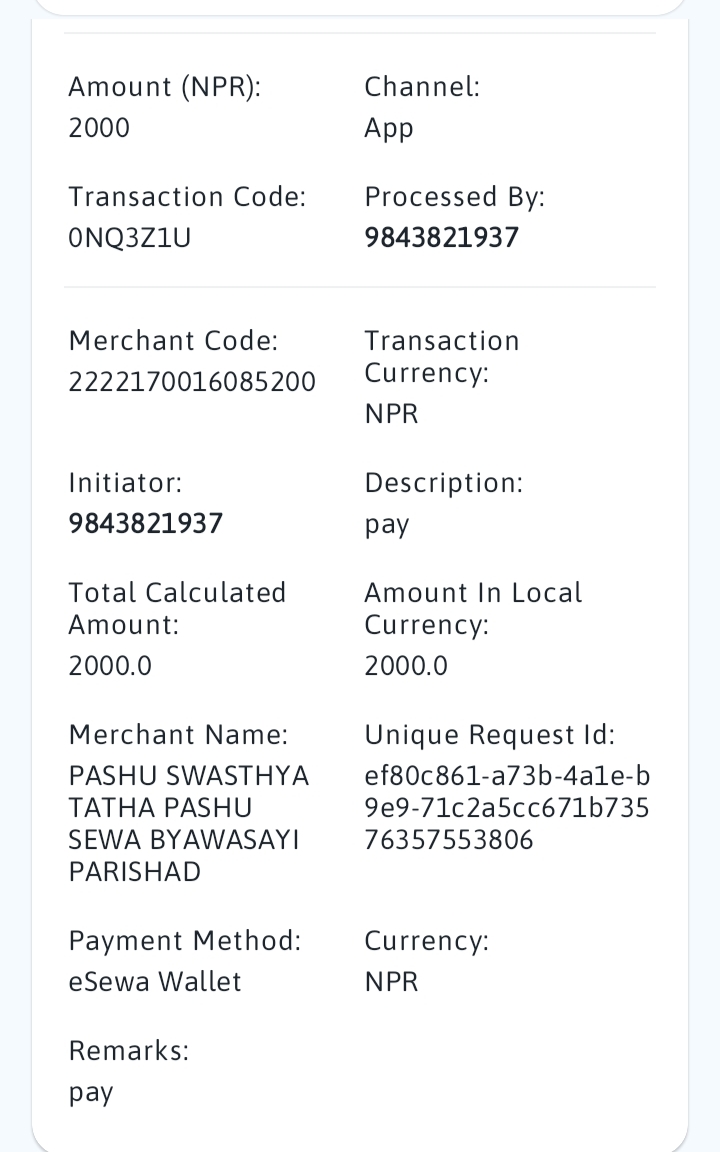720x1152 pixels.
Task: Tap the Total Calculated Amount value 2000.0
Action: point(110,666)
